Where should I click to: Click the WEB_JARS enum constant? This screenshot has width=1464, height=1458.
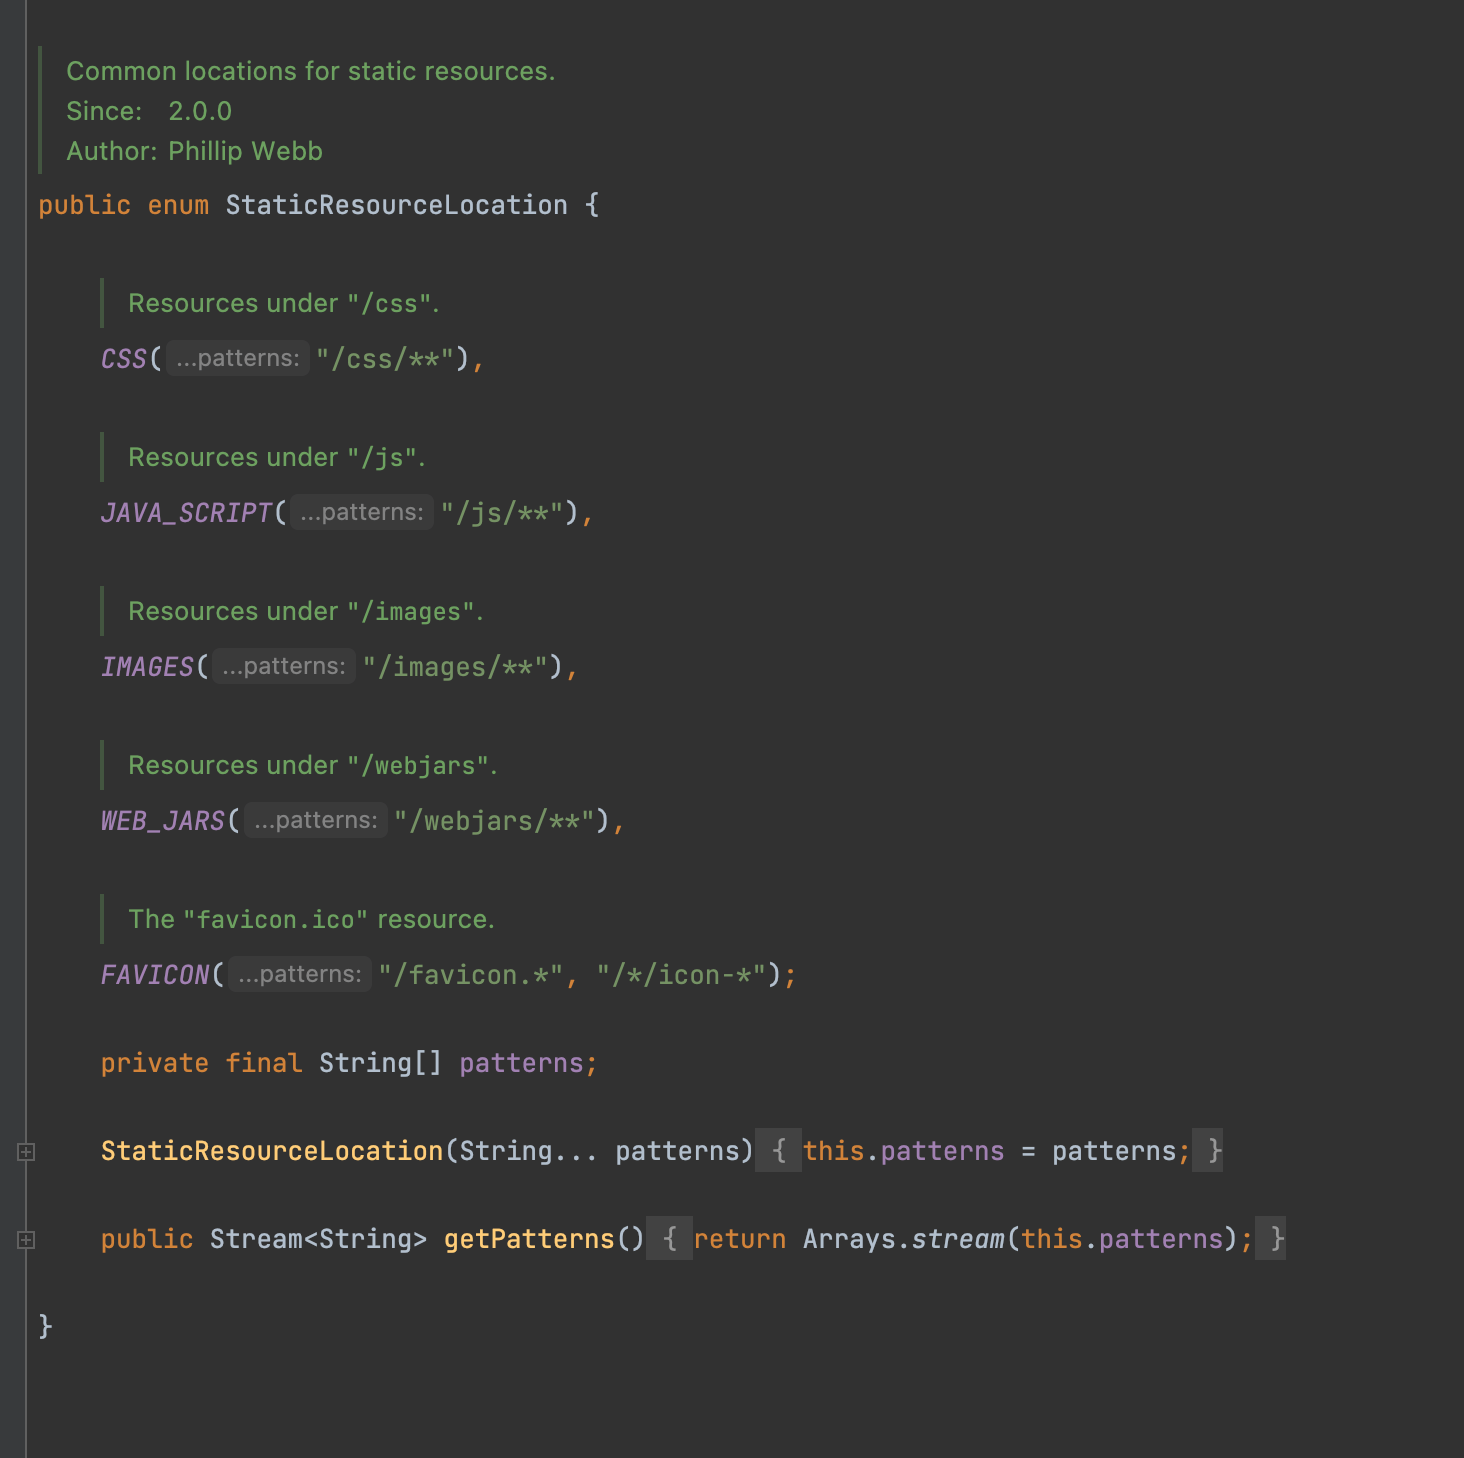point(163,821)
